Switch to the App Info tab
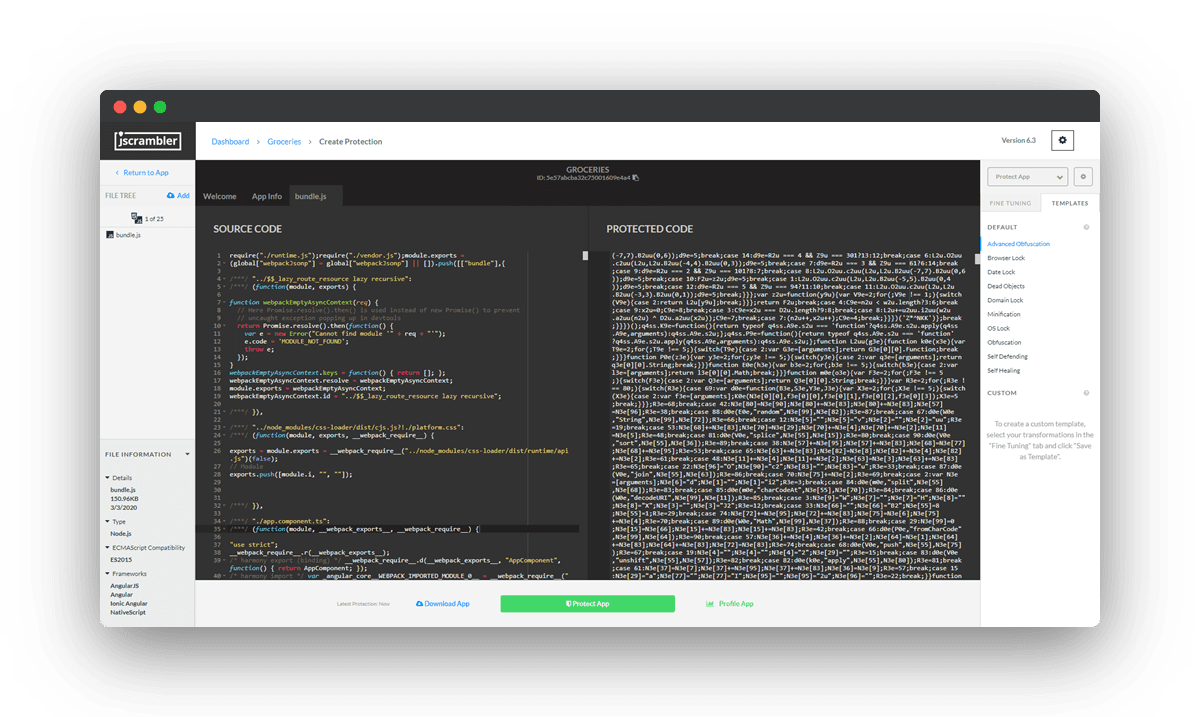 pos(266,196)
